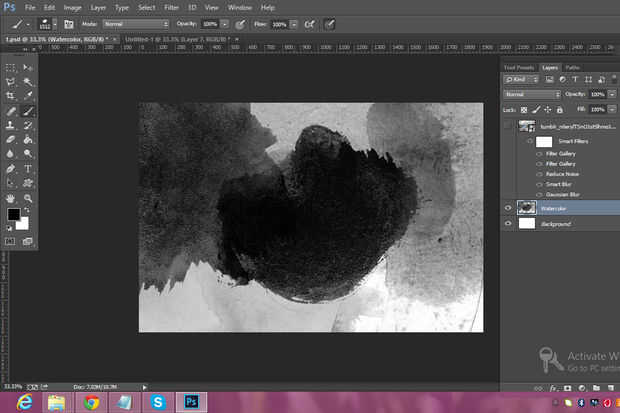Open Skype from the Windows taskbar
Image resolution: width=620 pixels, height=413 pixels.
point(158,401)
